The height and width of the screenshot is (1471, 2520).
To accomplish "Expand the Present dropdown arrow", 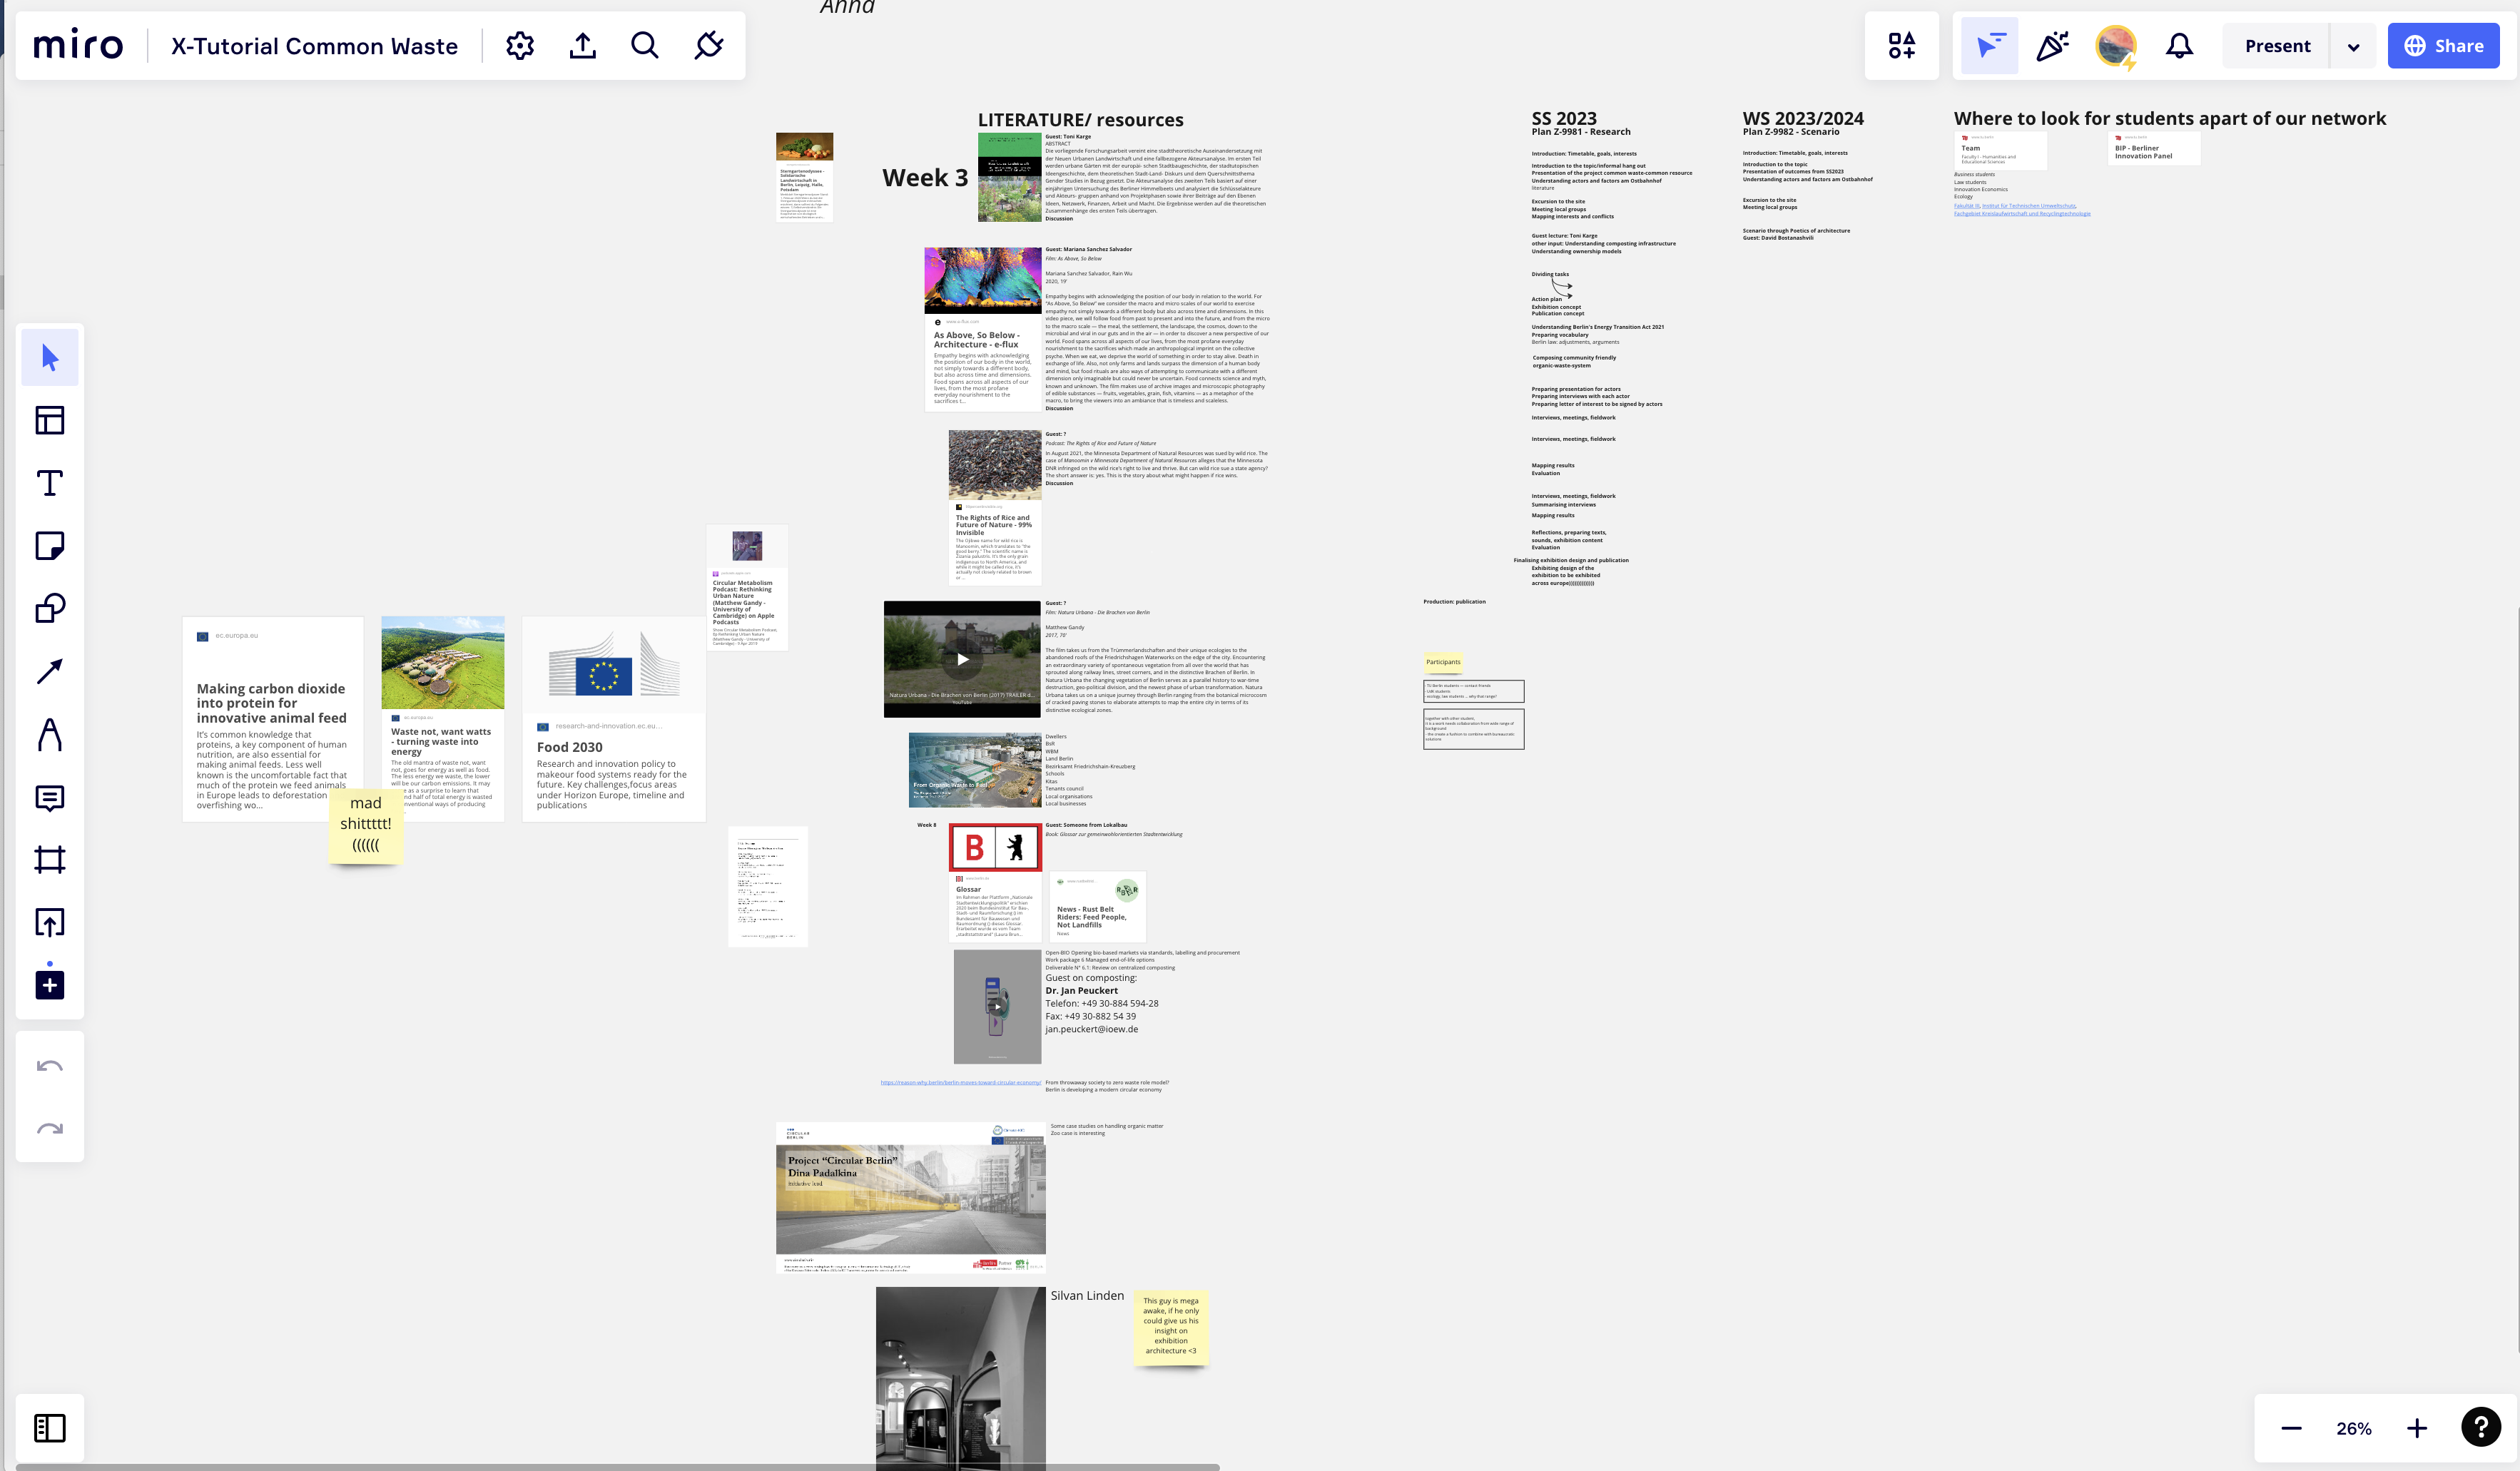I will pos(2353,47).
